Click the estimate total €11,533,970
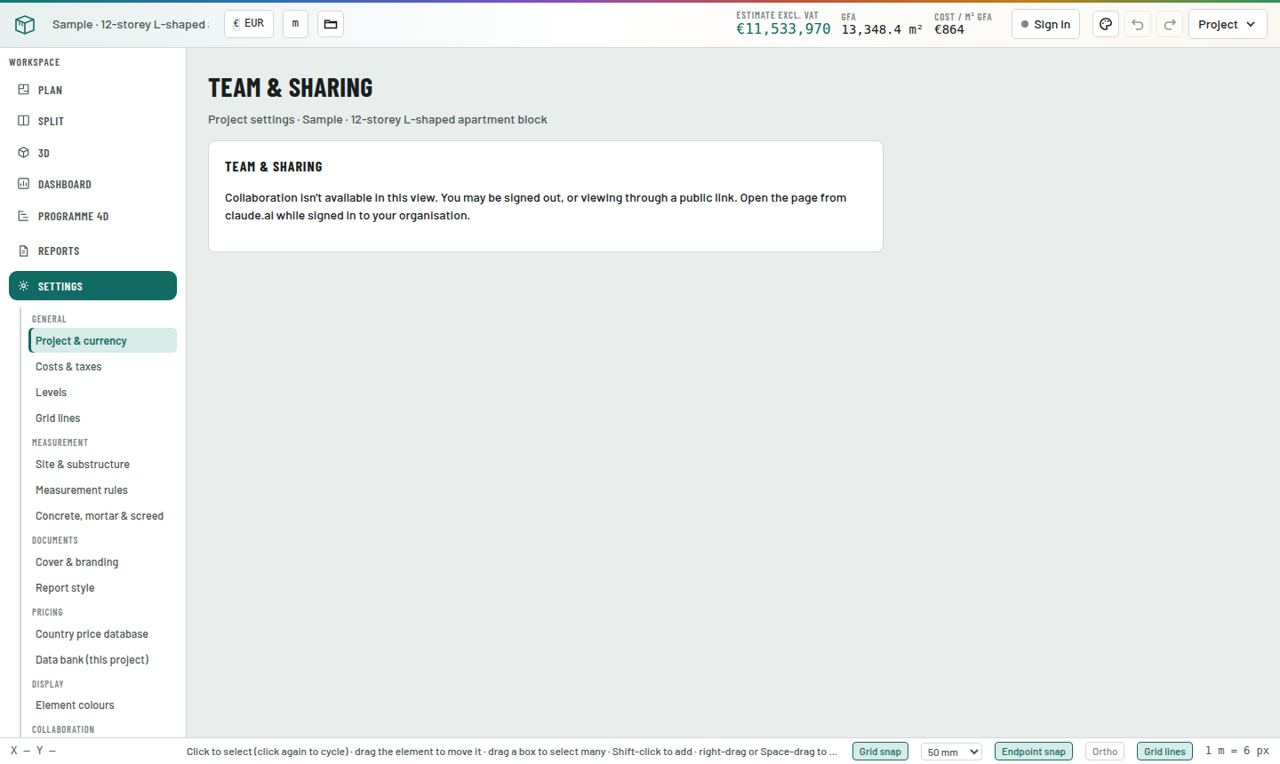1280x764 pixels. (x=783, y=30)
